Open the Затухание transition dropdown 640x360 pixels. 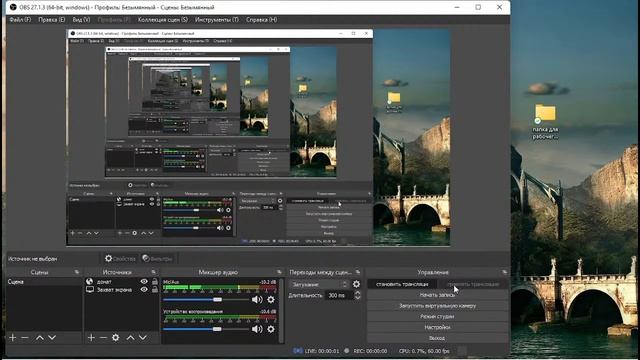319,284
